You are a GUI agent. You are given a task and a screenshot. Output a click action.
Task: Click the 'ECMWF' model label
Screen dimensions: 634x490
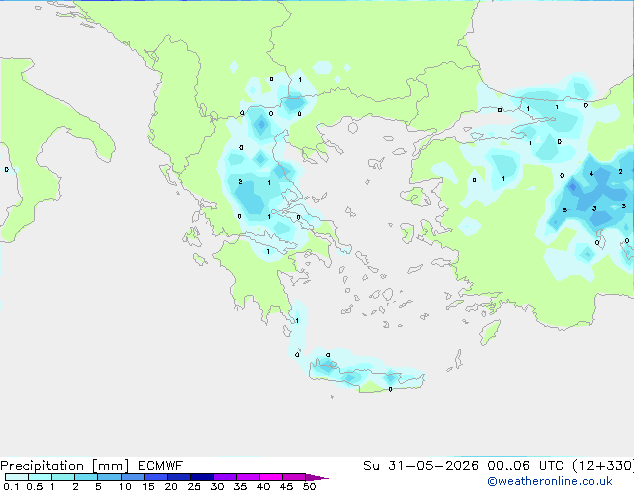click(x=161, y=466)
